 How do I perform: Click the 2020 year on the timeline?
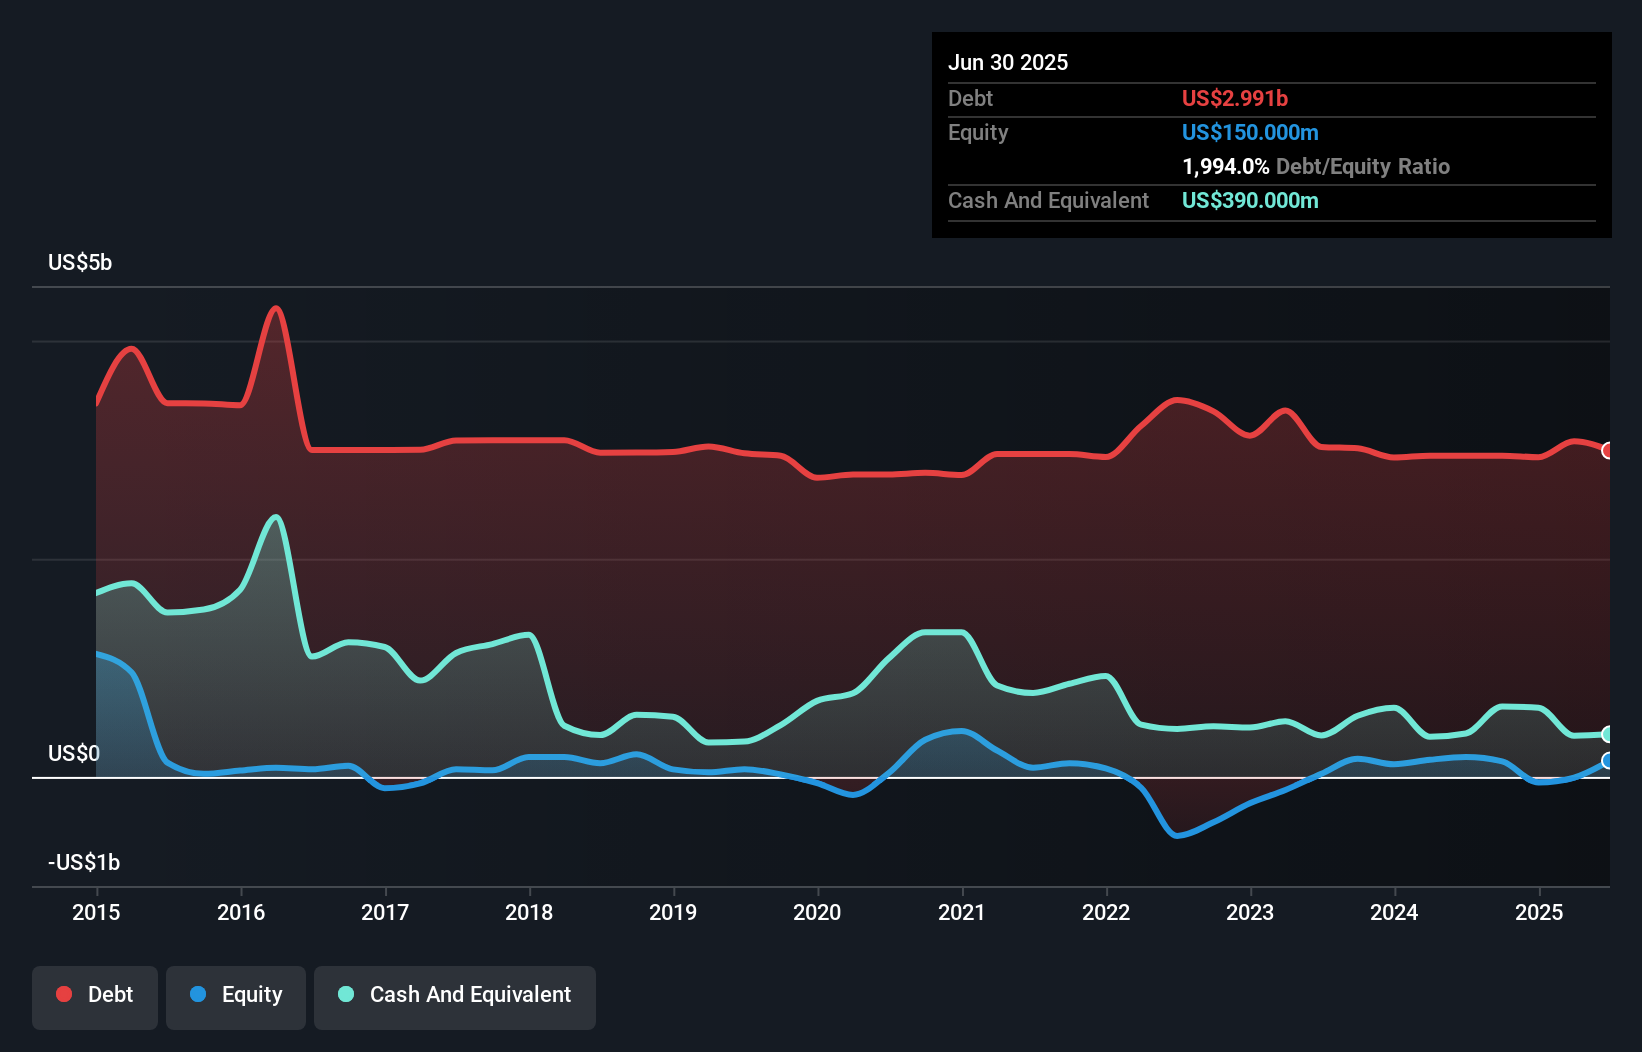pos(817,912)
